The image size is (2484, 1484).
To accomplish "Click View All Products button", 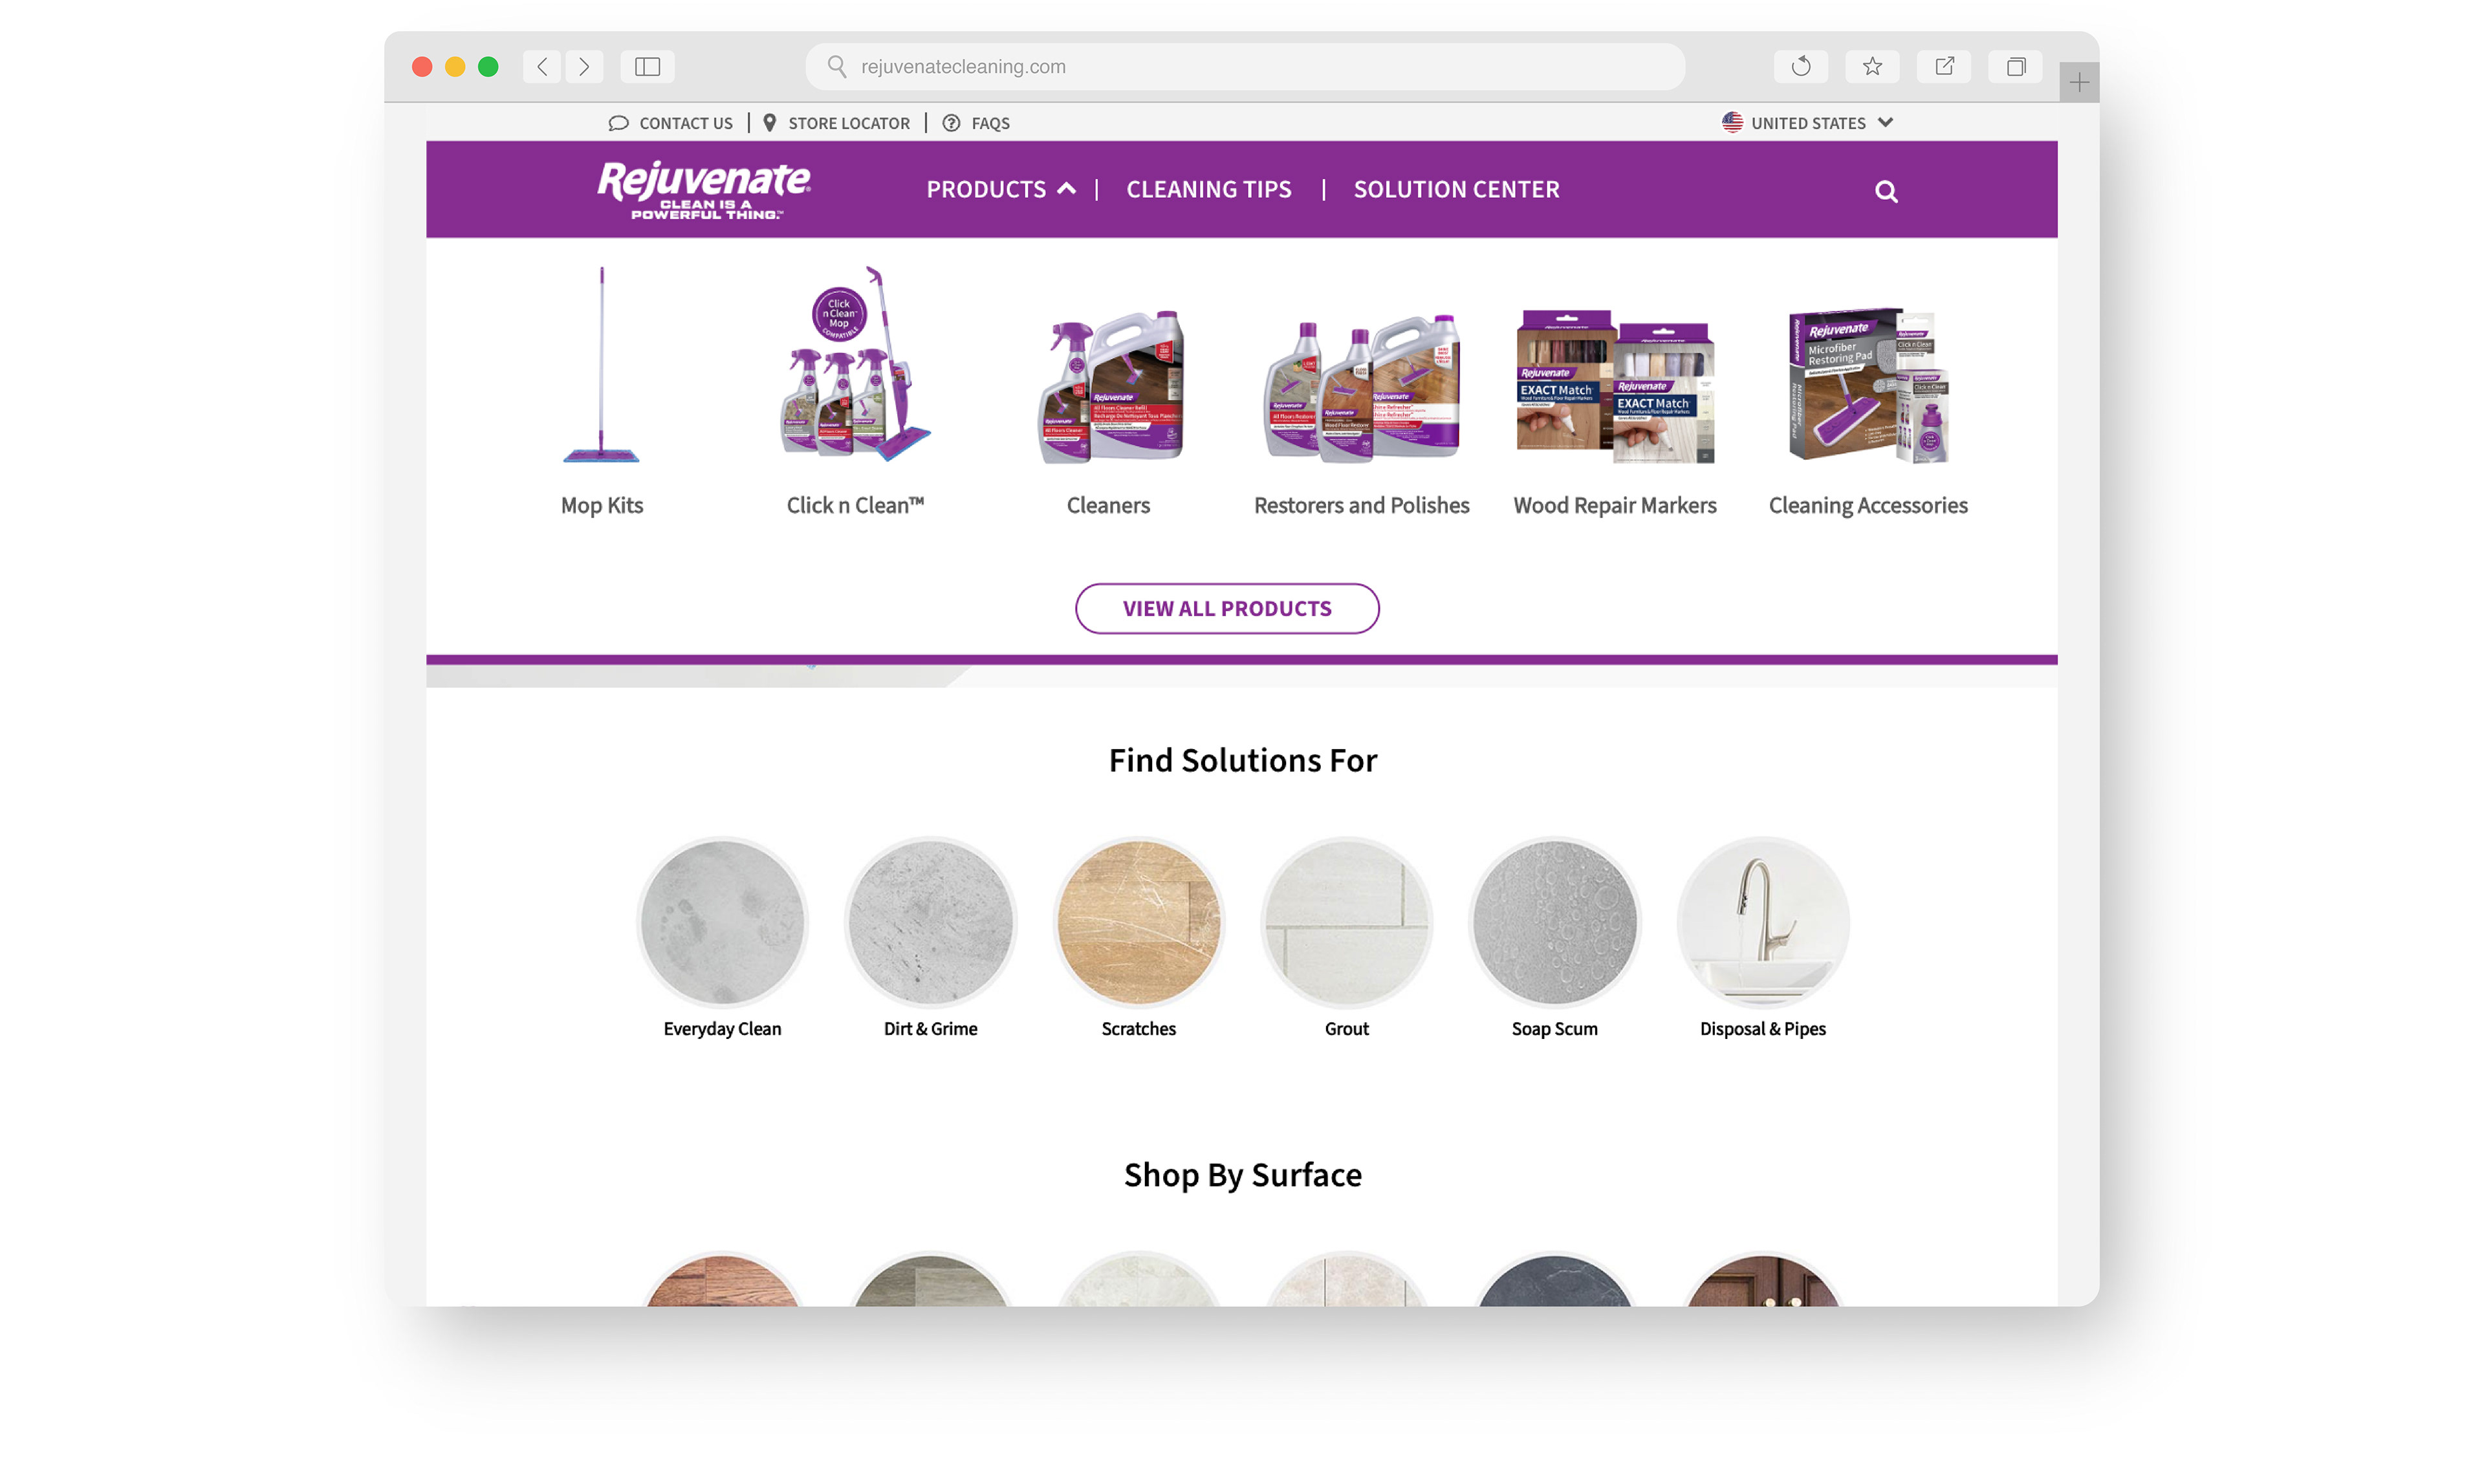I will coord(1227,608).
